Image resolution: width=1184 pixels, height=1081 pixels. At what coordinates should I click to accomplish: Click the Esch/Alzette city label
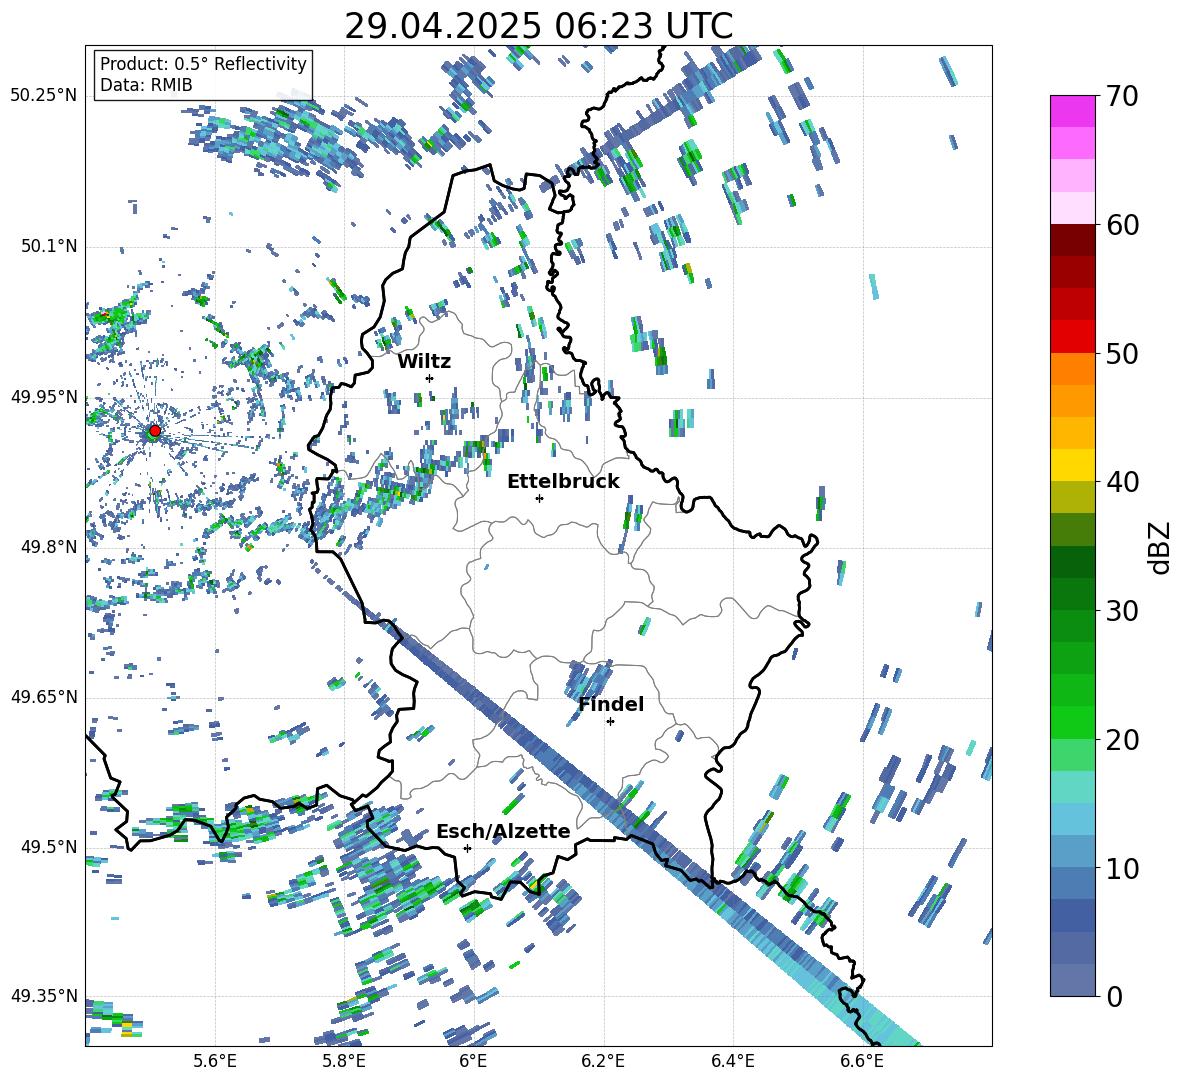503,832
